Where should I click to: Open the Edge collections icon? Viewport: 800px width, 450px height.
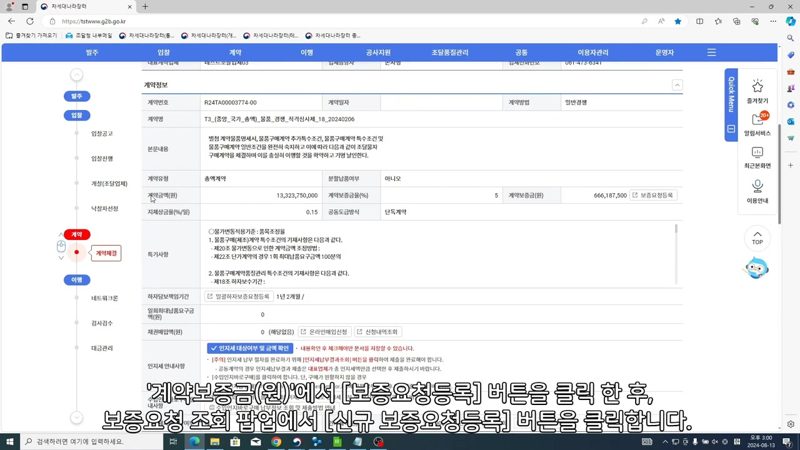pyautogui.click(x=736, y=21)
